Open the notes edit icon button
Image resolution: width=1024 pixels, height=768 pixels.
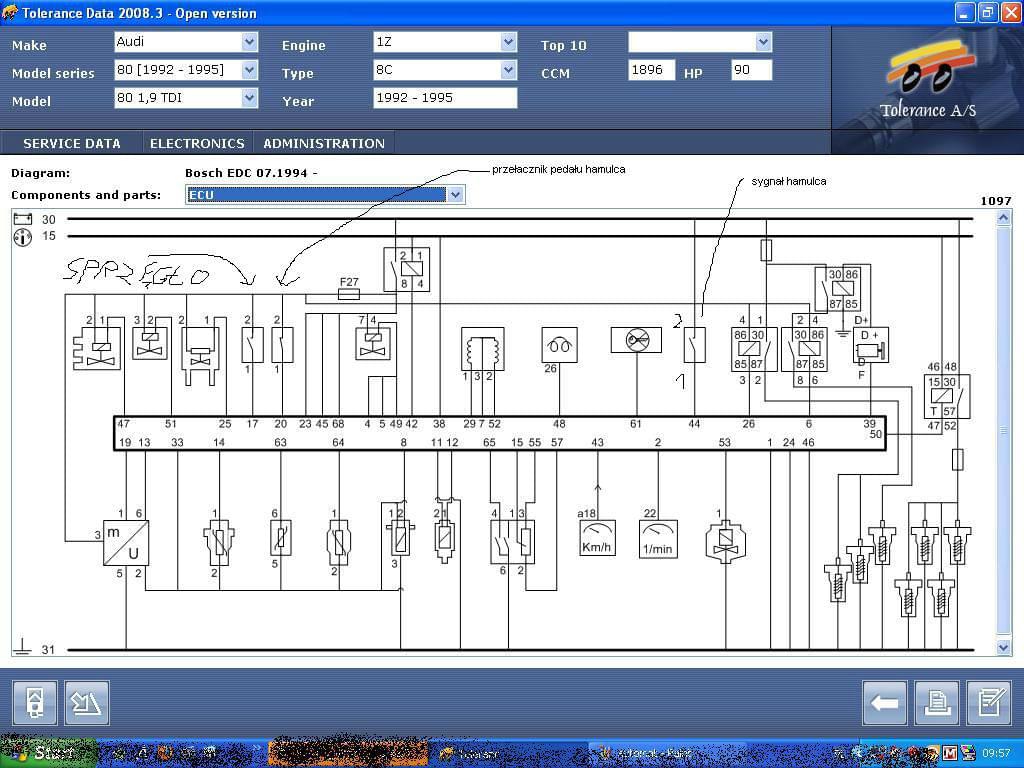[989, 703]
